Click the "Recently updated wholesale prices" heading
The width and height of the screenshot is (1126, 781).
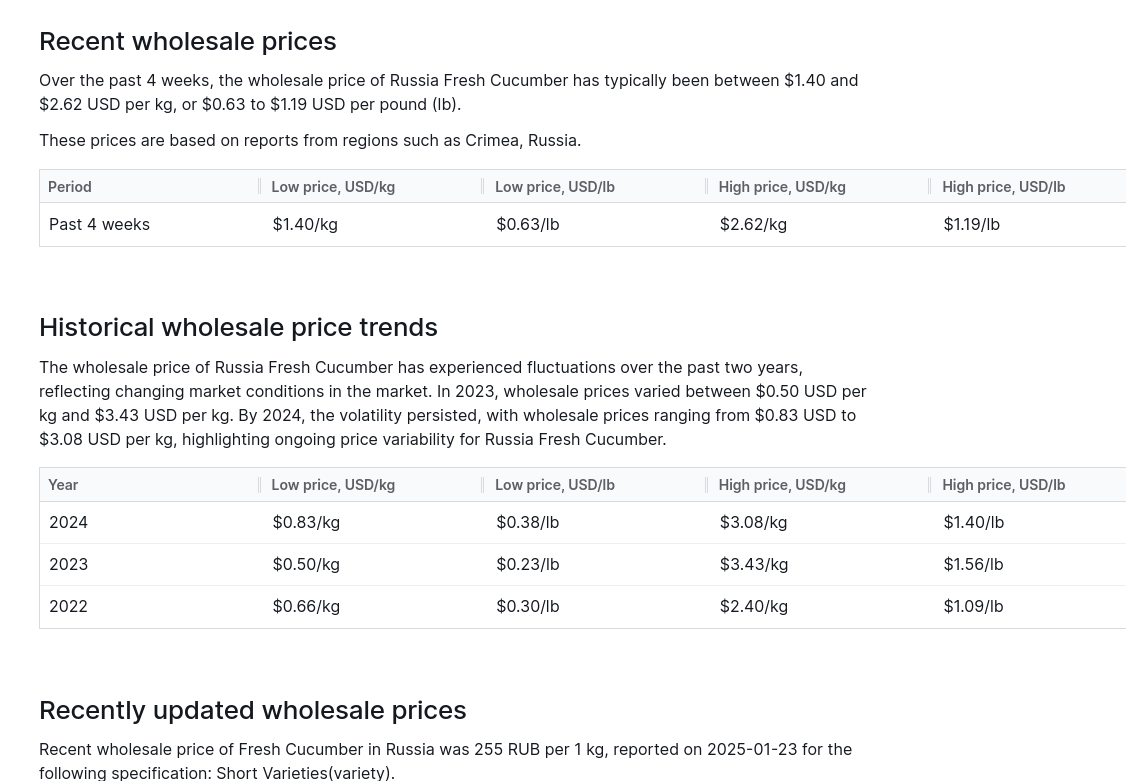252,710
